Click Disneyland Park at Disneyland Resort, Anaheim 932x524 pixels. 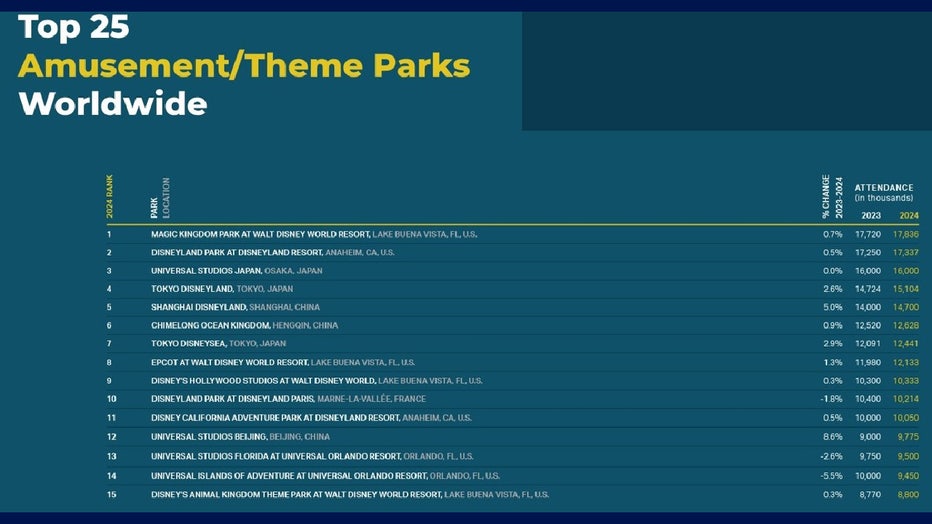272,252
